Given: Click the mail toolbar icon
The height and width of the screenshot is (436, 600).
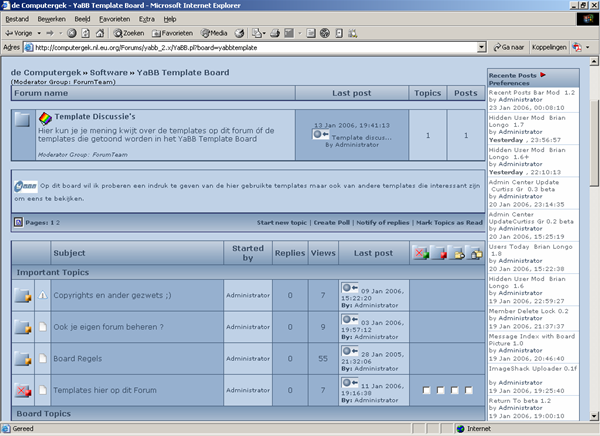Looking at the screenshot, I should [256, 33].
